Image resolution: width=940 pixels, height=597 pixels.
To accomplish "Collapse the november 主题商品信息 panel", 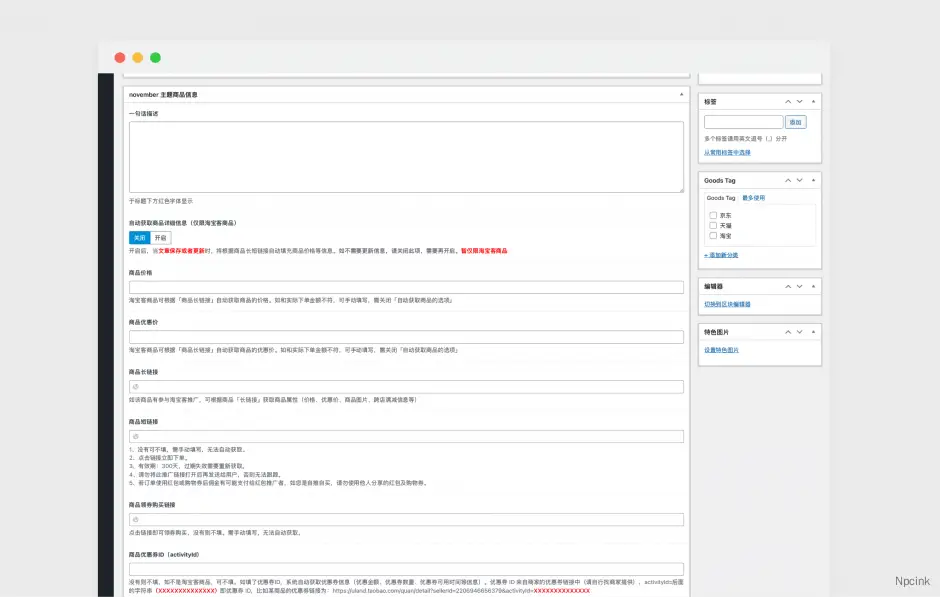I will [x=681, y=94].
